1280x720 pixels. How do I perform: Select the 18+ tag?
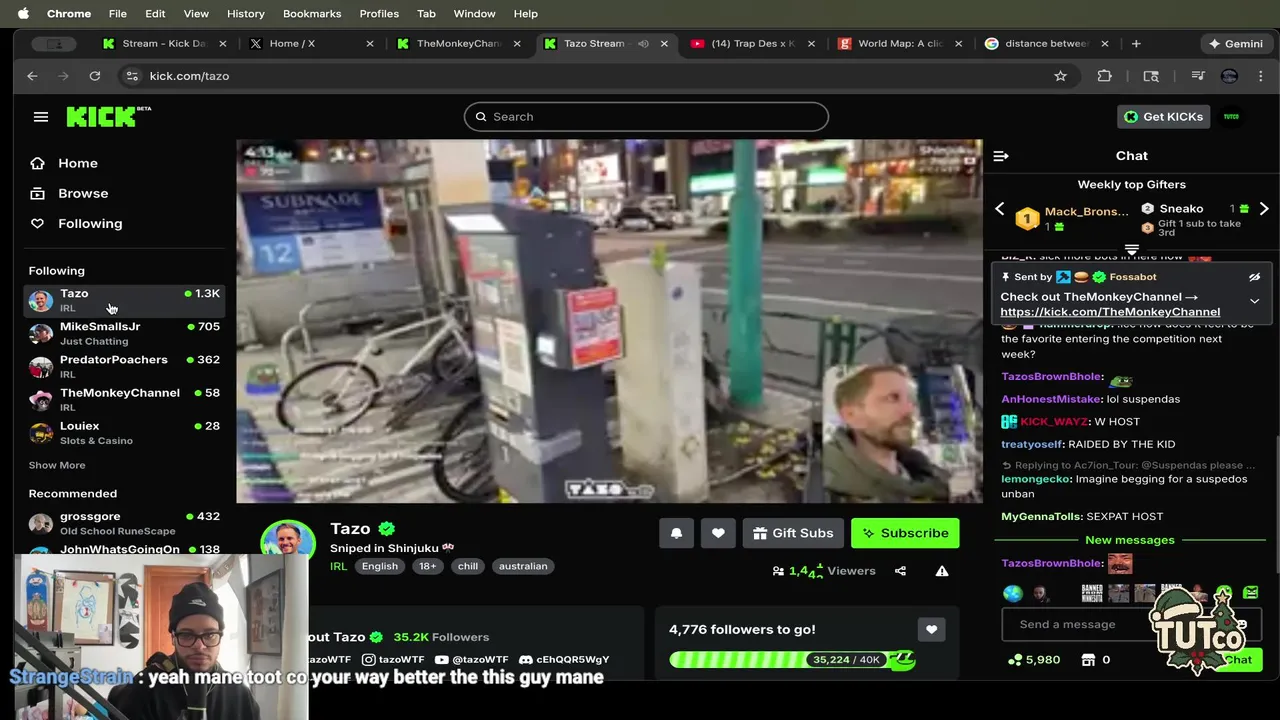(428, 566)
